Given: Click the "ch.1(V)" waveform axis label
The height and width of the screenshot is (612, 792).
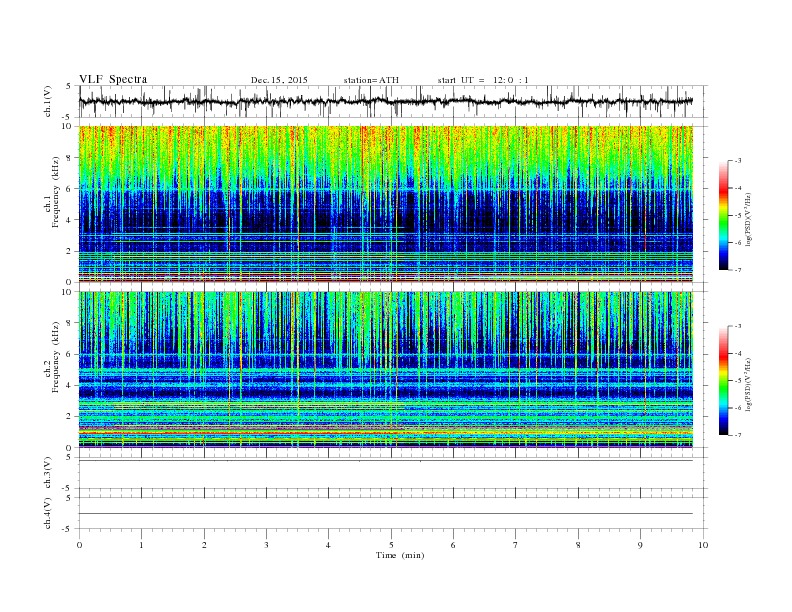Looking at the screenshot, I should click(47, 101).
